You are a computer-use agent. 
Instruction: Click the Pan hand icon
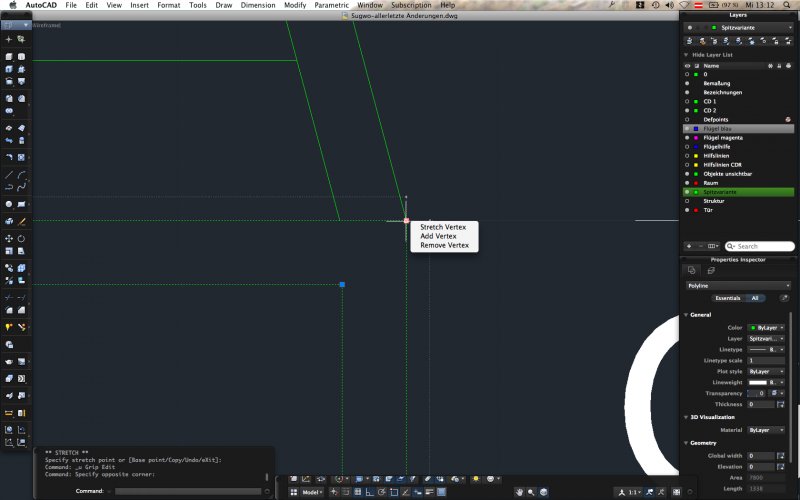pyautogui.click(x=519, y=492)
